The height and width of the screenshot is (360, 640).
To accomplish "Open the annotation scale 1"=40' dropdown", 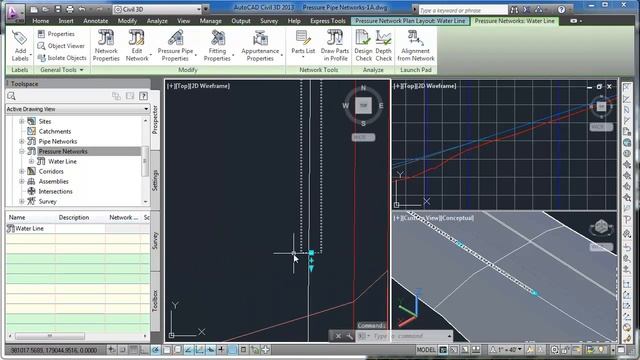I will [506, 350].
